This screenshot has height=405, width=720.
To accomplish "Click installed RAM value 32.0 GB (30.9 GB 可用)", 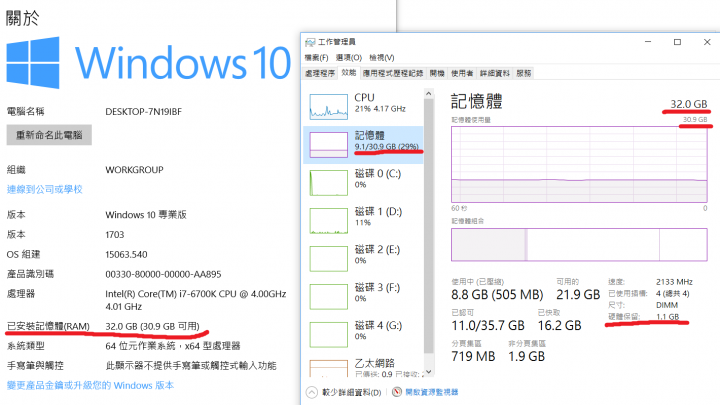I will pos(152,326).
